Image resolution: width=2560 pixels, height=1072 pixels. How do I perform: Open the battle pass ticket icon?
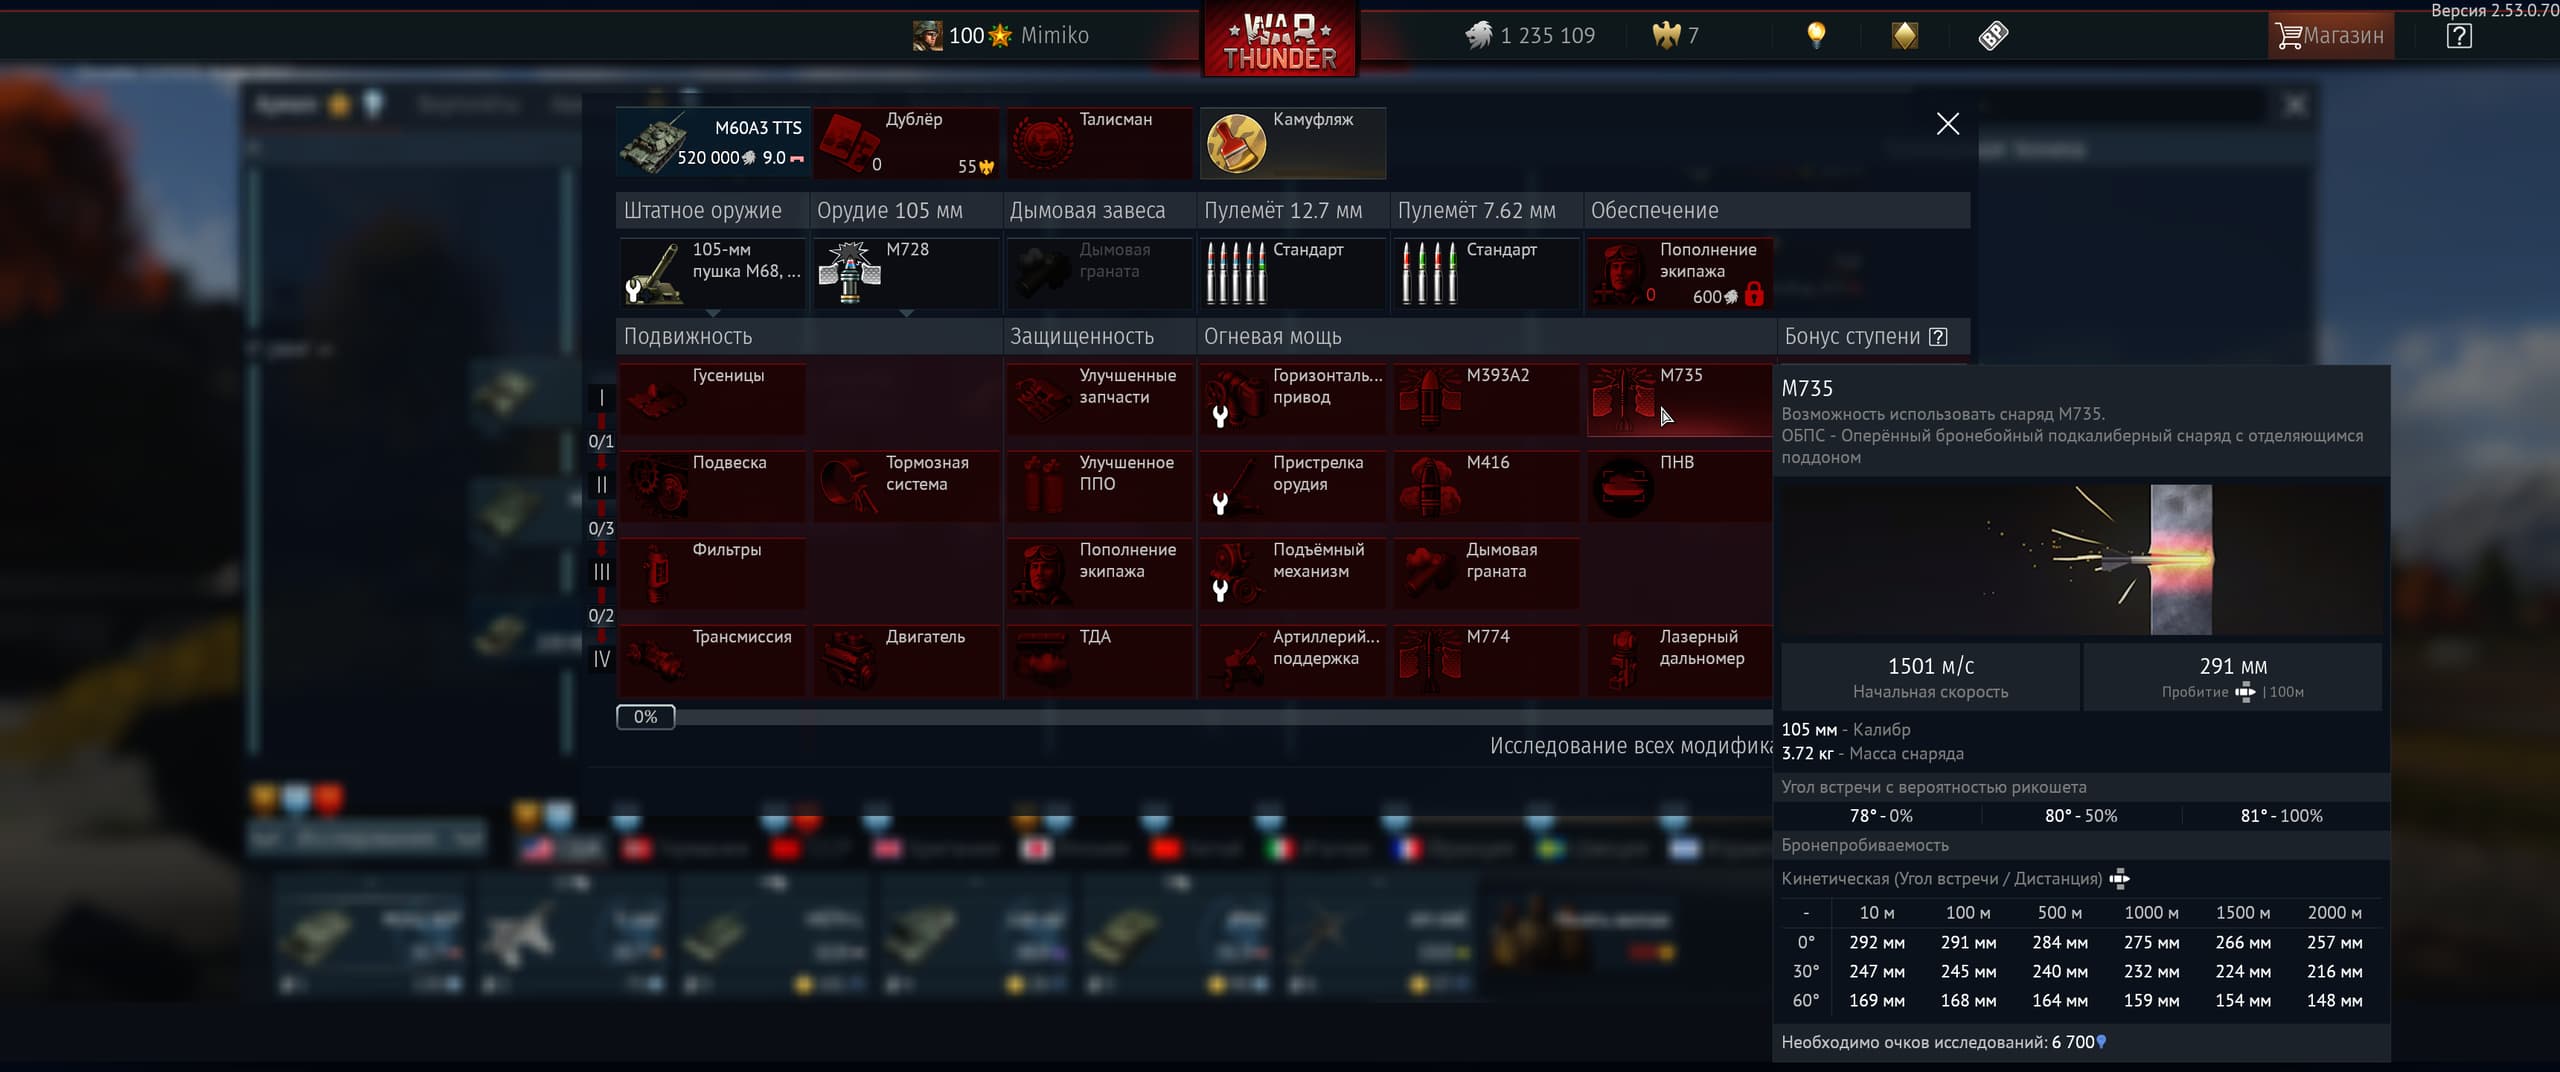point(1992,36)
